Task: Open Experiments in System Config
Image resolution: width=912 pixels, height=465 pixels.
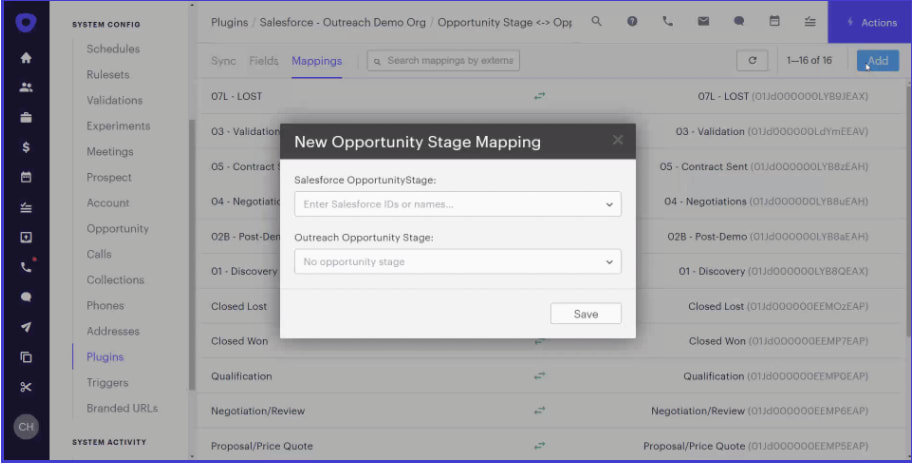Action: (118, 126)
